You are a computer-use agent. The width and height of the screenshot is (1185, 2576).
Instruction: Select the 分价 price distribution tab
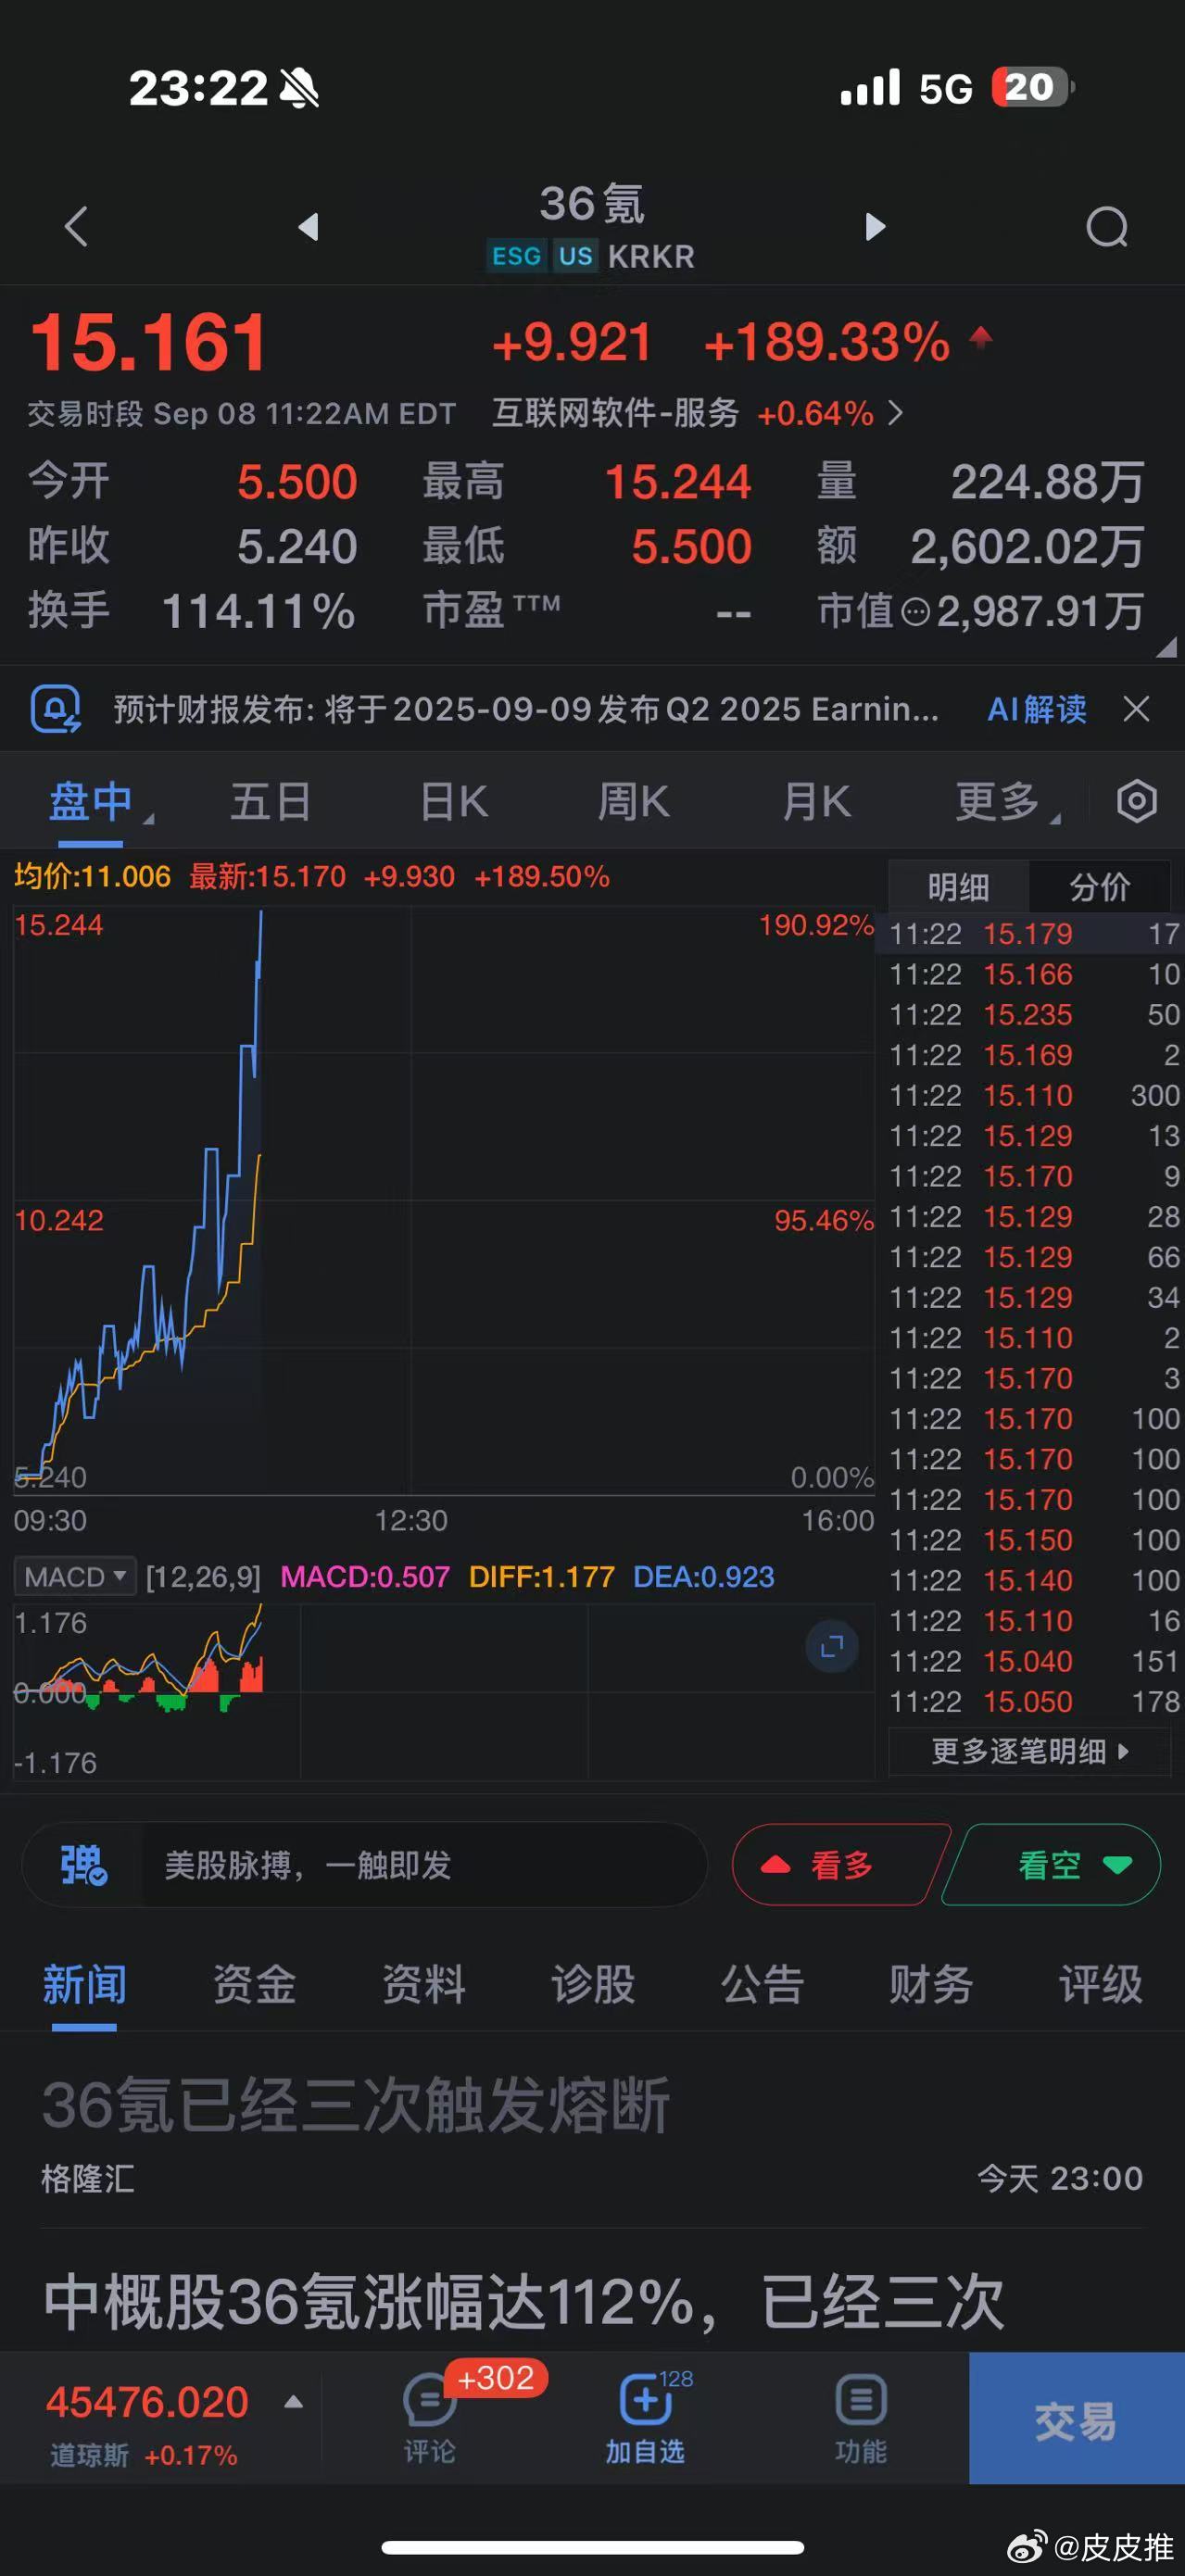(x=1100, y=886)
